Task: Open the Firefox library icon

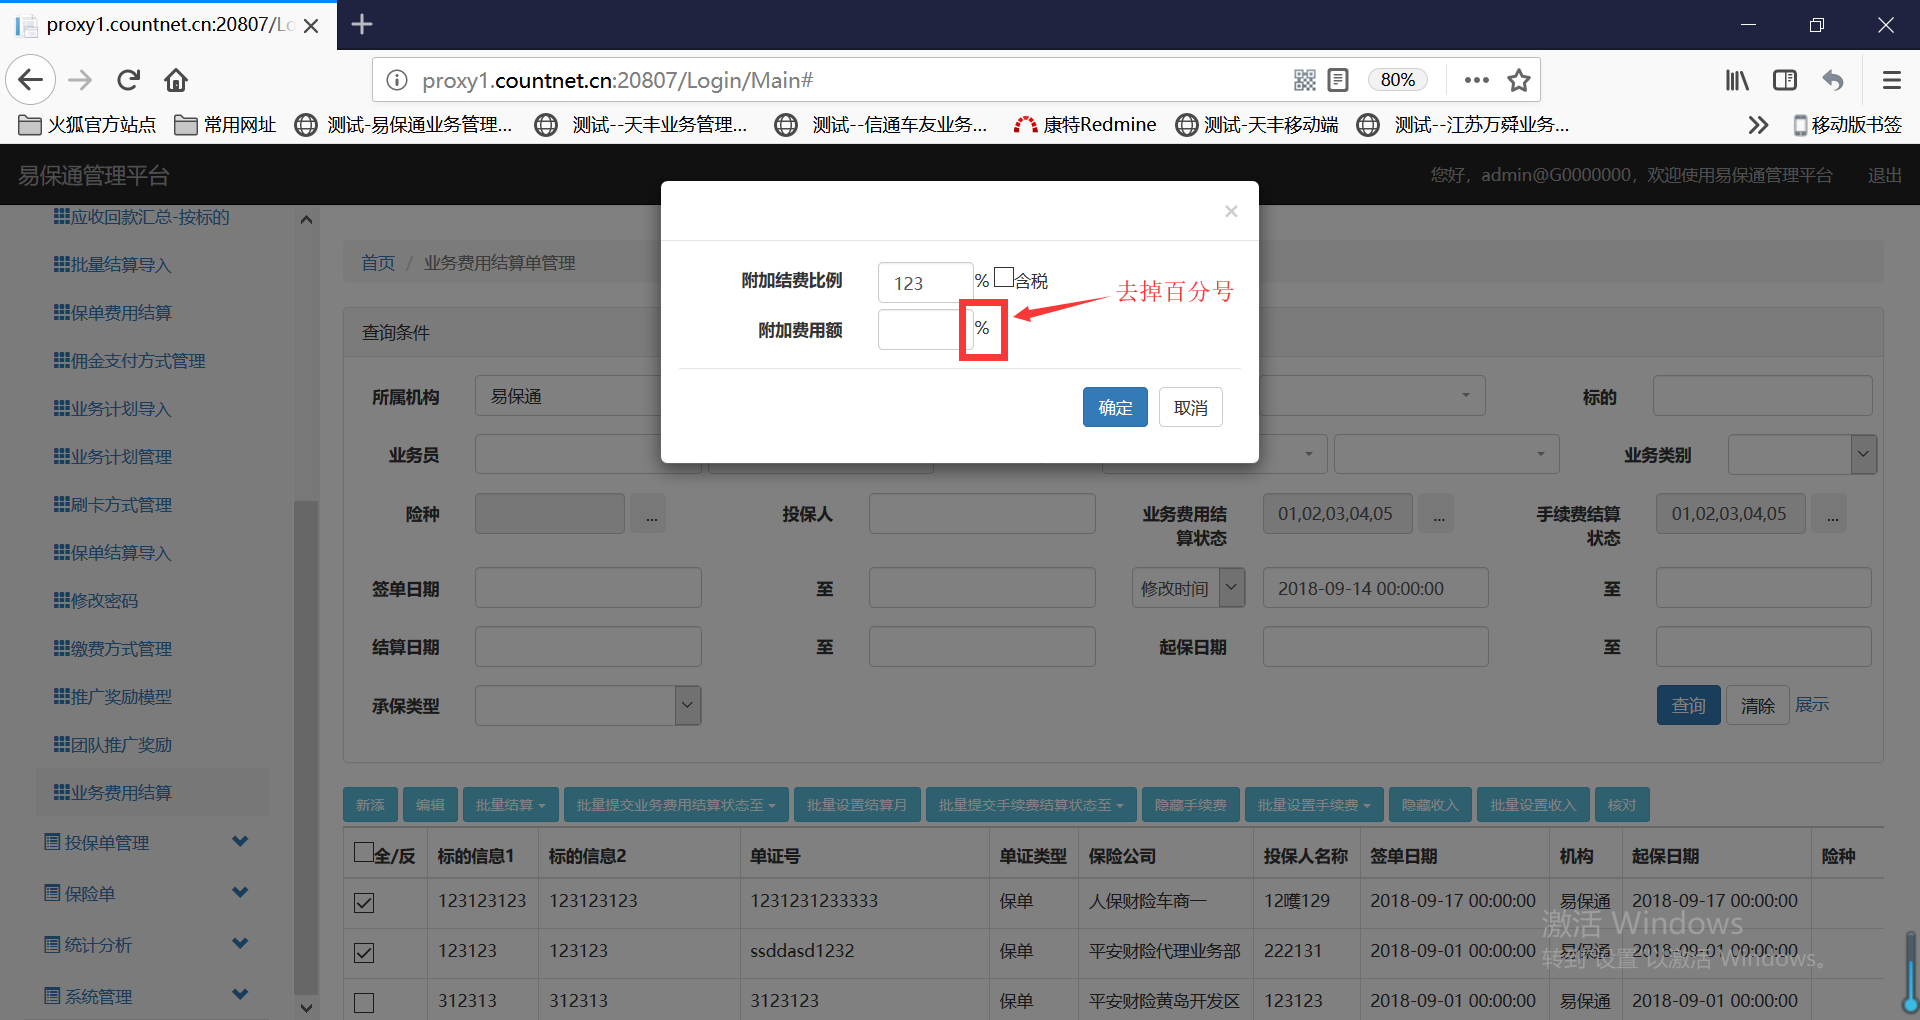Action: (1737, 80)
